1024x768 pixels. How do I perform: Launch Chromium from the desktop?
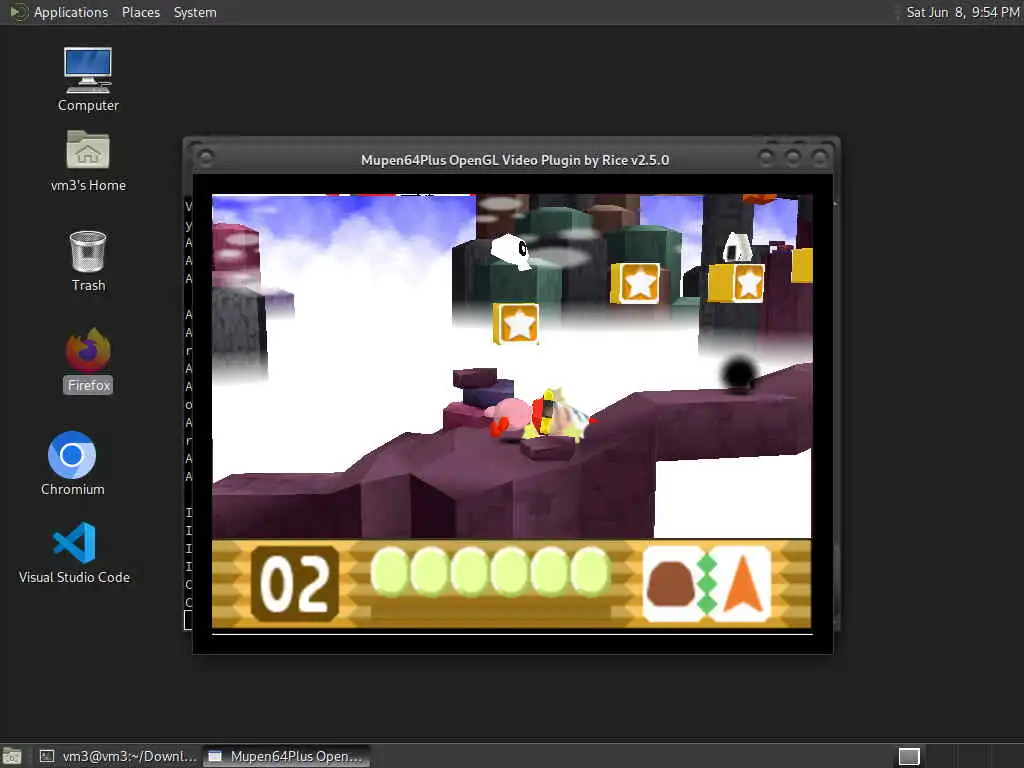[72, 464]
